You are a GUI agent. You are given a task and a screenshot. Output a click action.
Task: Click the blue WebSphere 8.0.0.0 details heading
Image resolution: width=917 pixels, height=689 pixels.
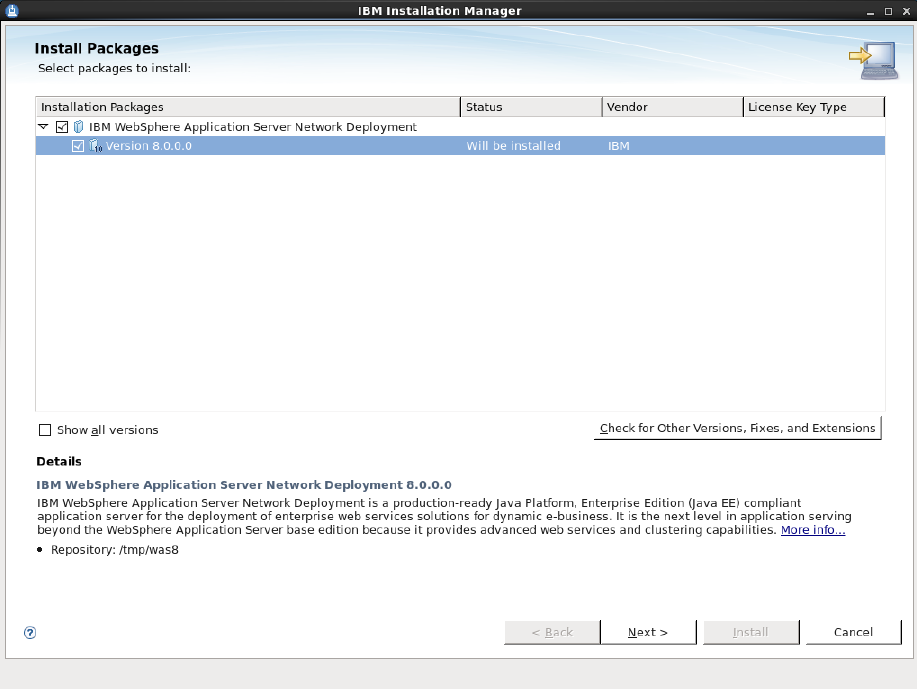(x=244, y=485)
